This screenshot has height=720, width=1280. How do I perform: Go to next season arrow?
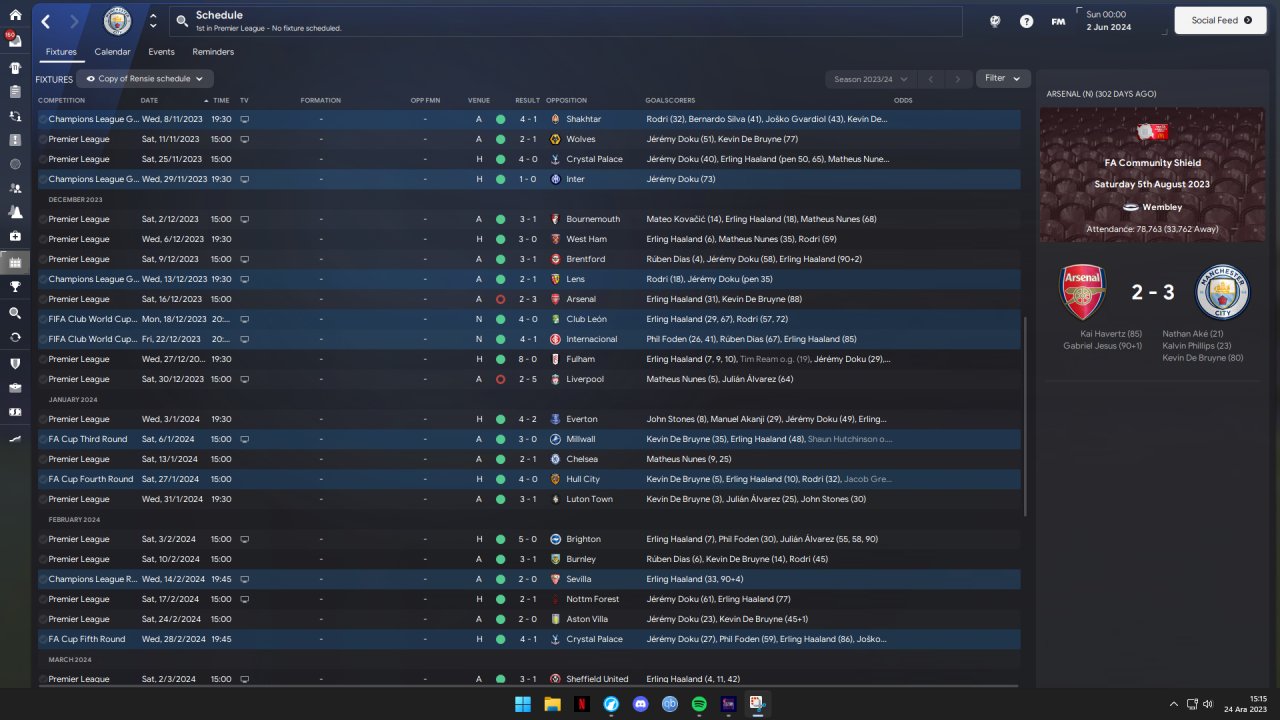point(958,79)
